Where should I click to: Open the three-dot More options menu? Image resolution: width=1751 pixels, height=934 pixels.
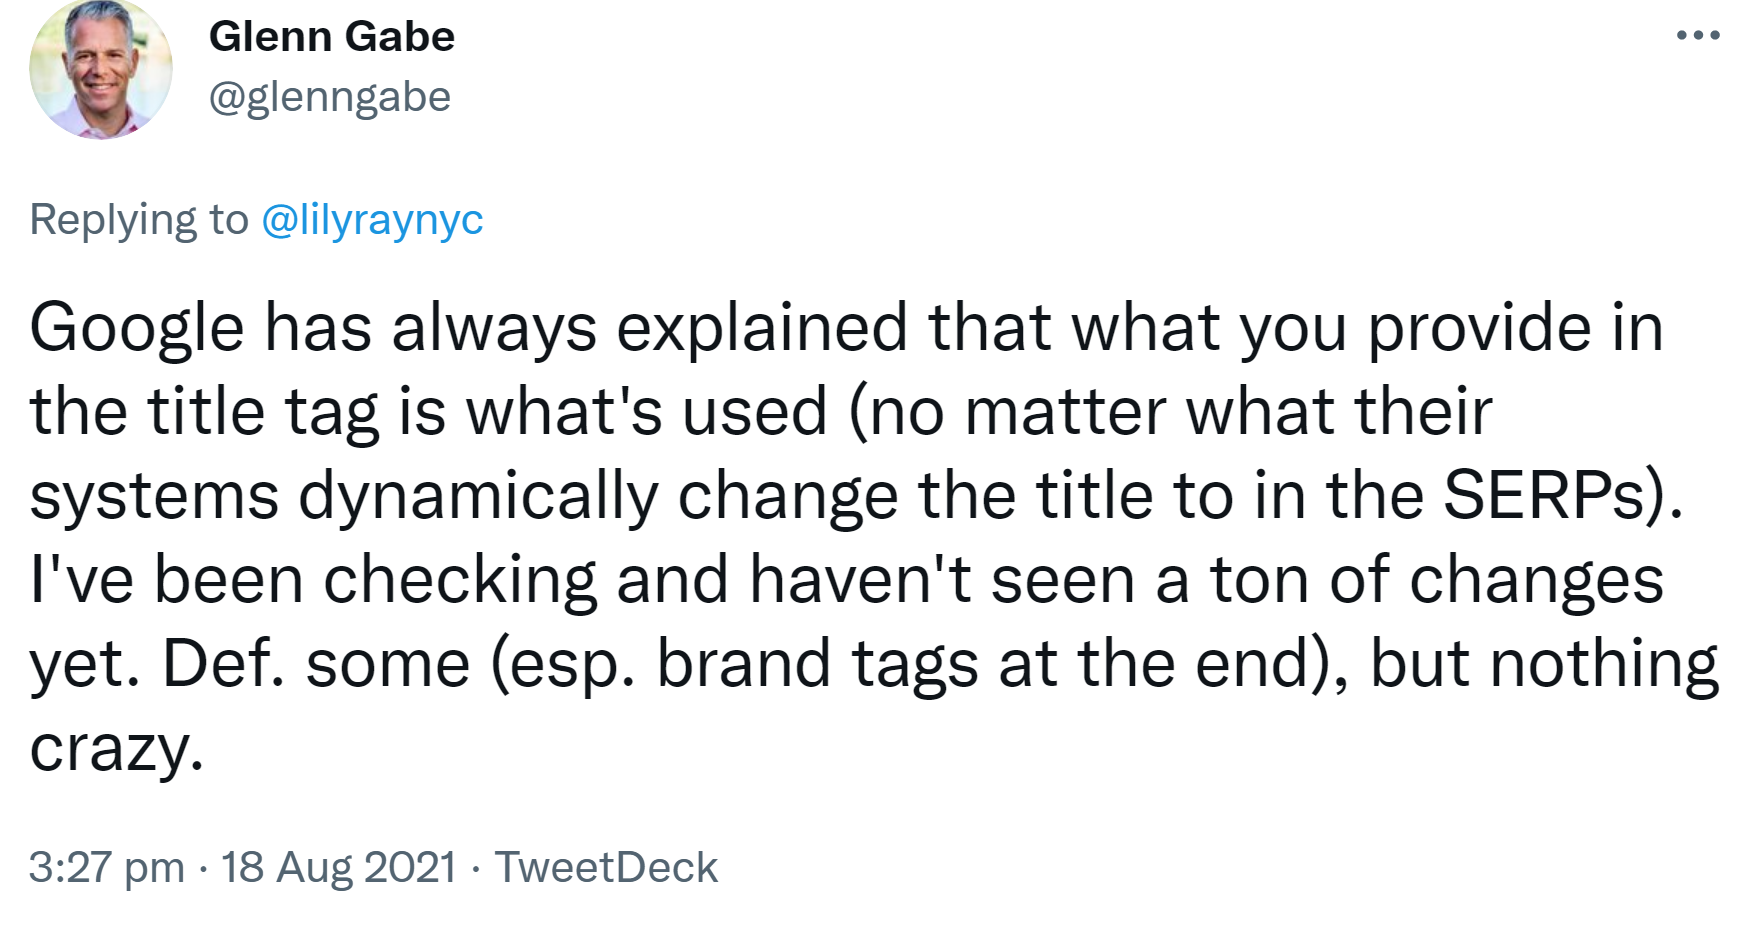1697,36
